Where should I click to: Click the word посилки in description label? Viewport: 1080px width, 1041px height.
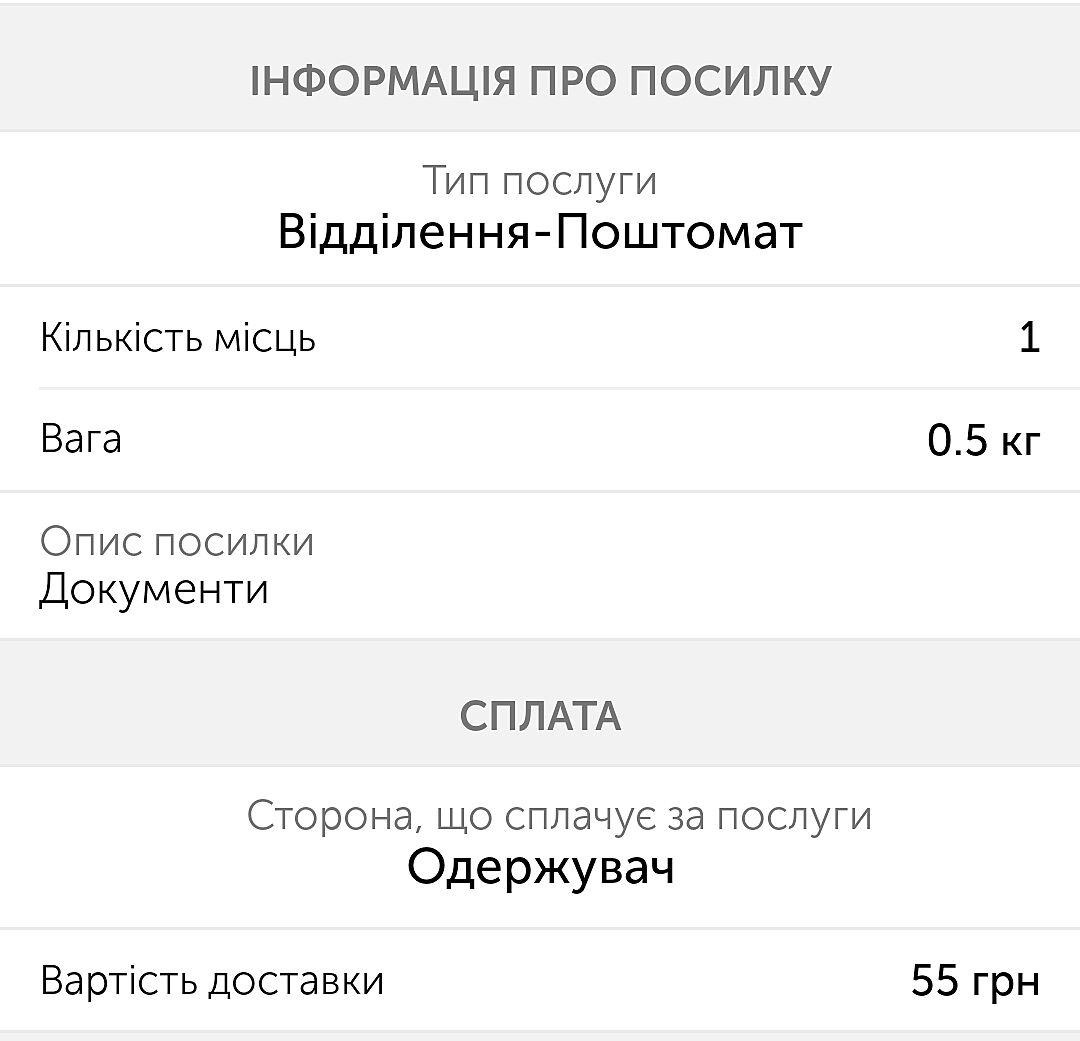pos(234,542)
